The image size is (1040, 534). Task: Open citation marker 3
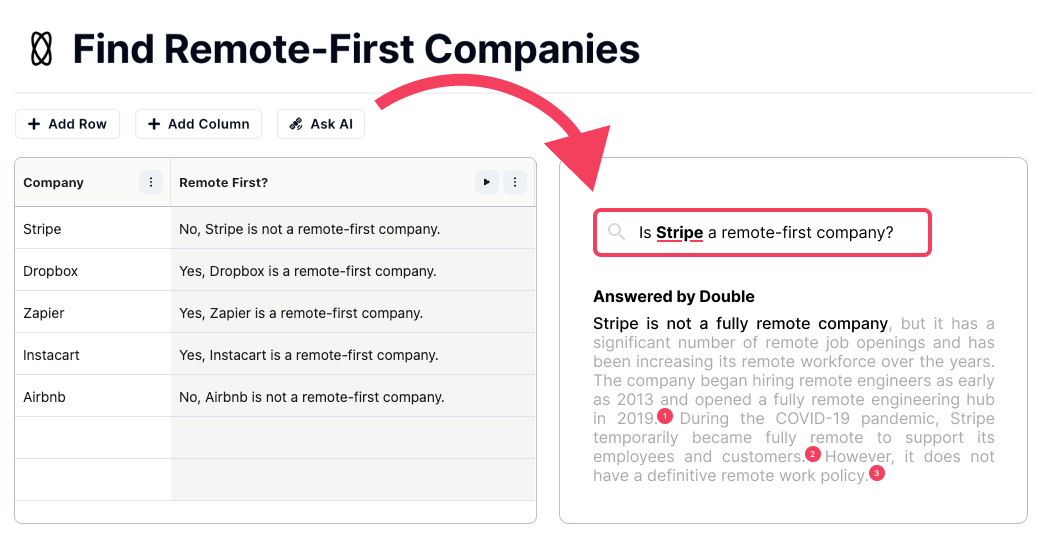point(877,473)
